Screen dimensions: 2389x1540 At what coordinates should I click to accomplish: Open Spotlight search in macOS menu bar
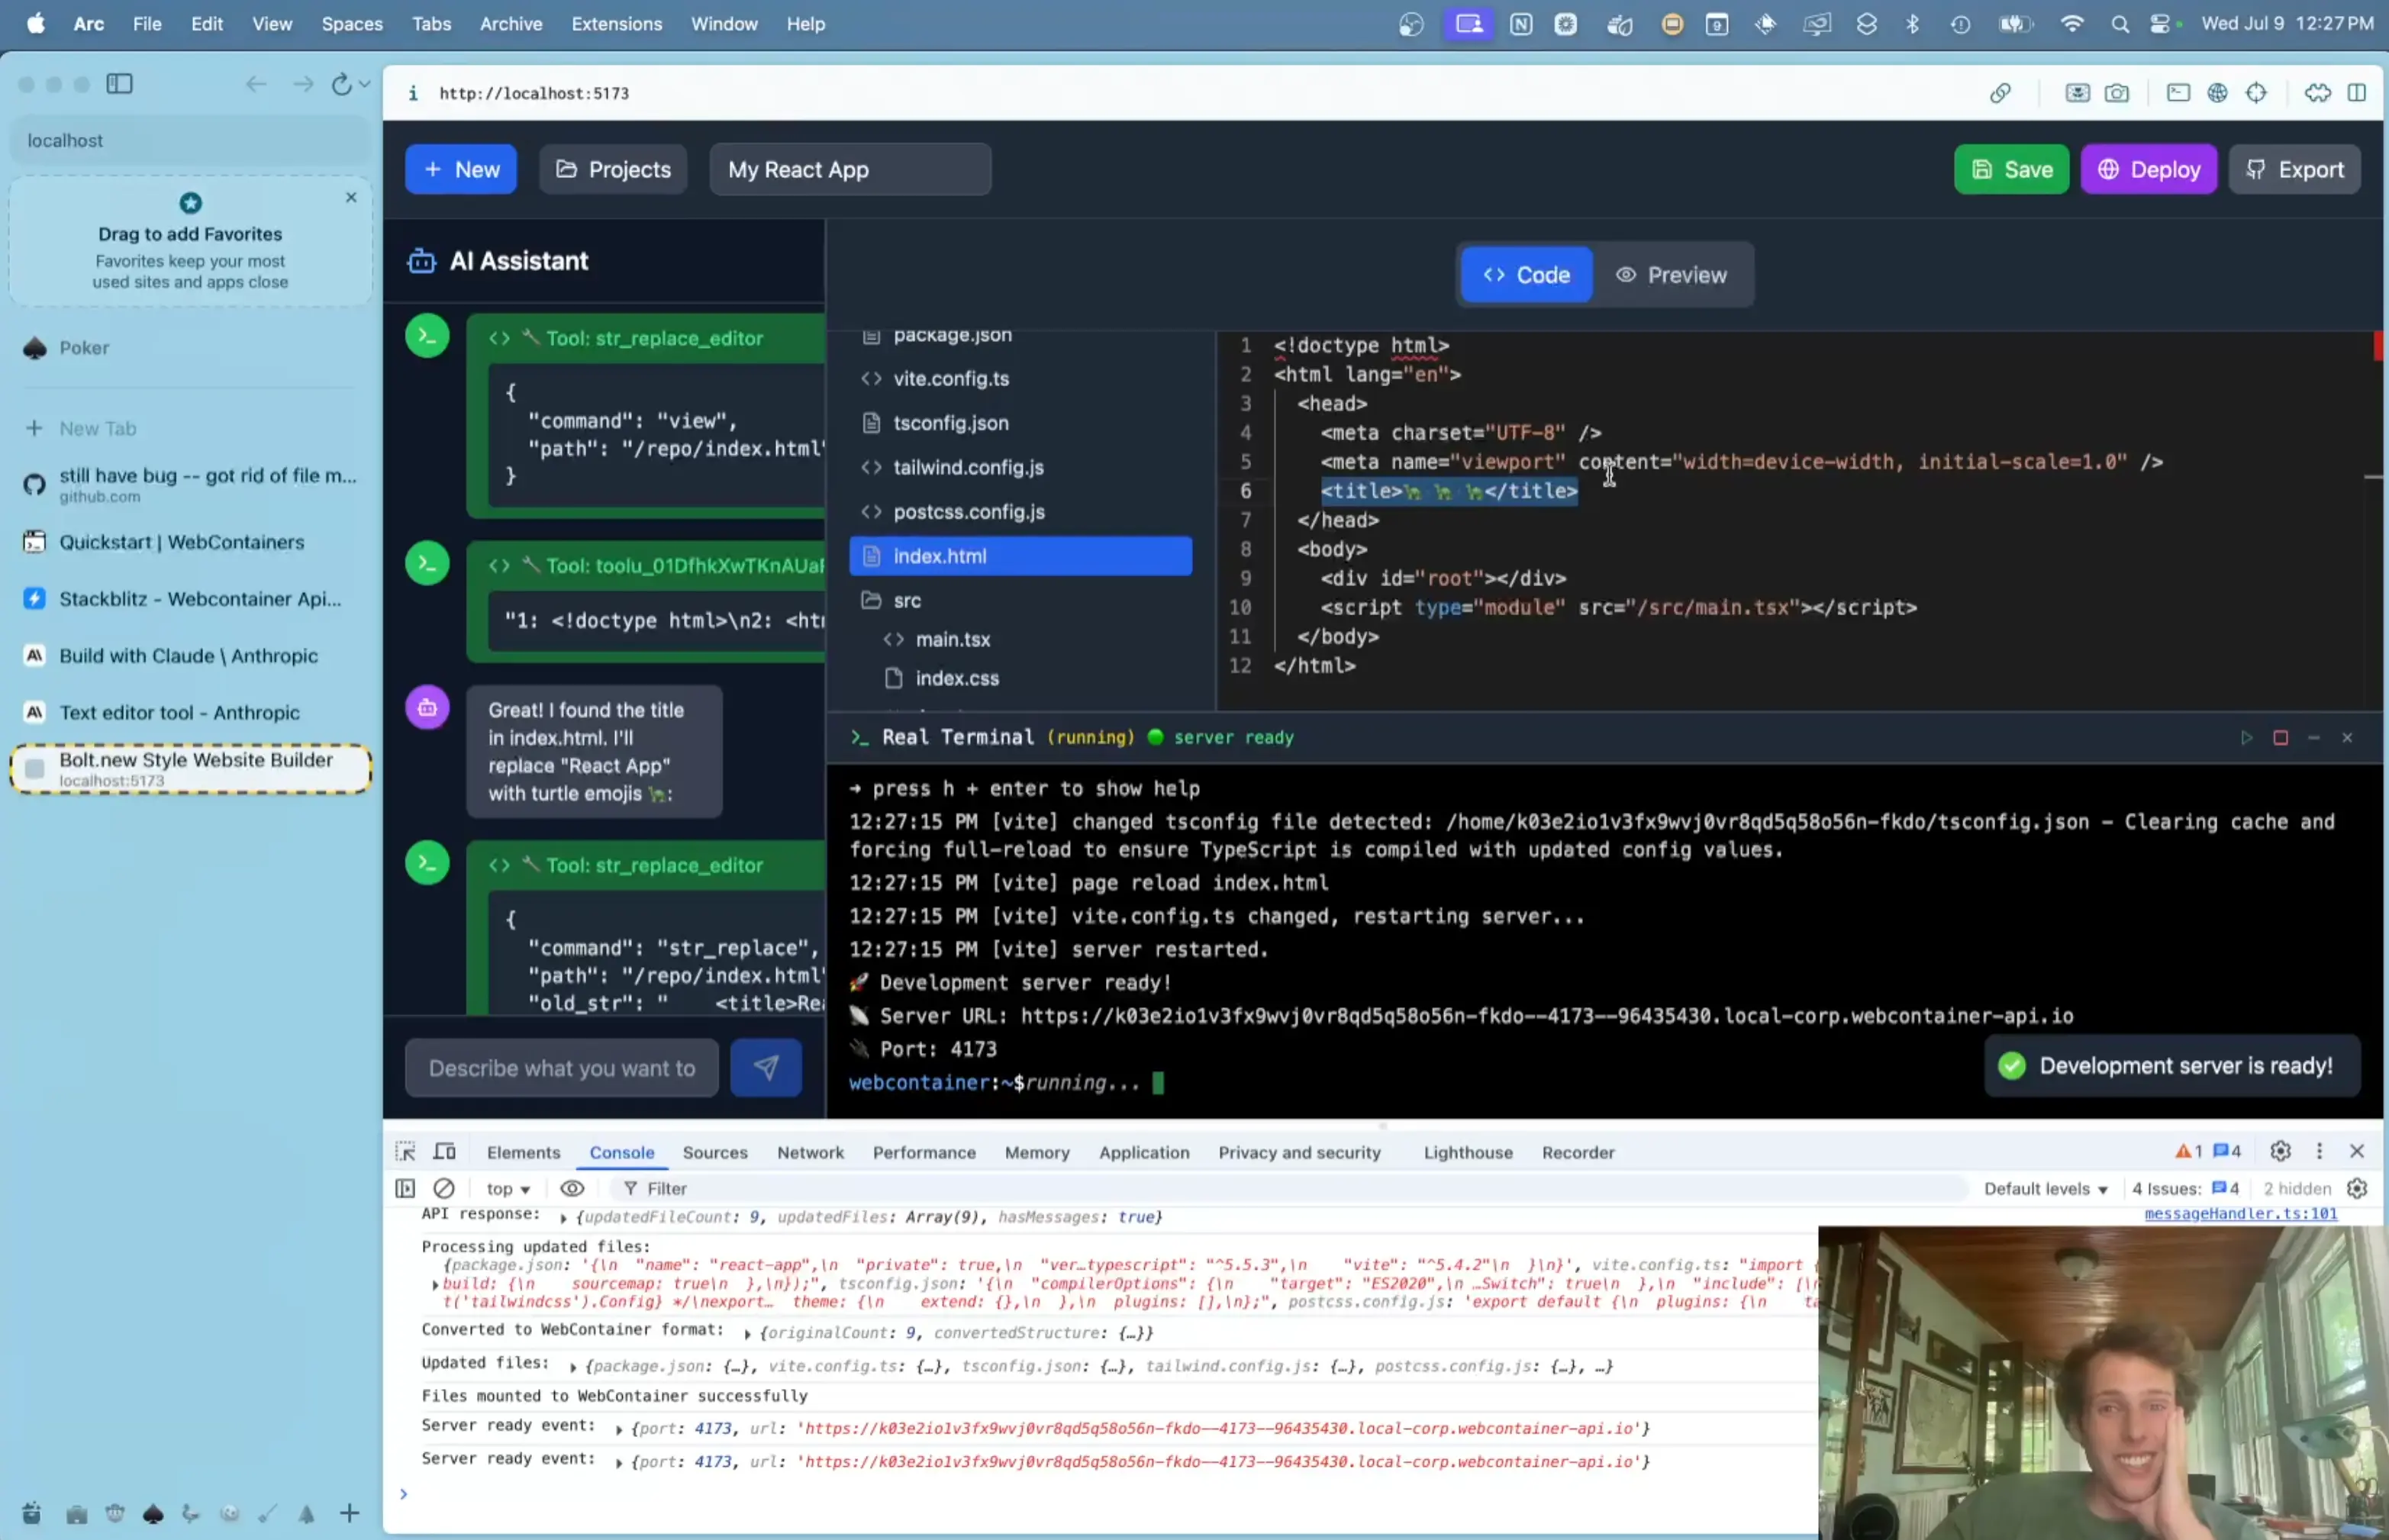[2119, 24]
